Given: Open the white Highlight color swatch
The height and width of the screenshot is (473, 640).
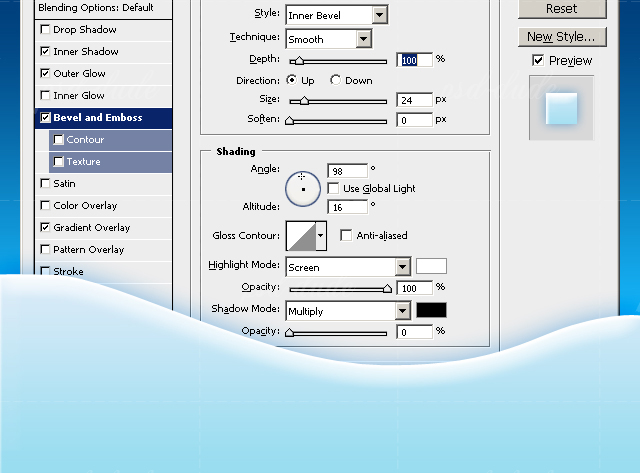Looking at the screenshot, I should pos(431,266).
